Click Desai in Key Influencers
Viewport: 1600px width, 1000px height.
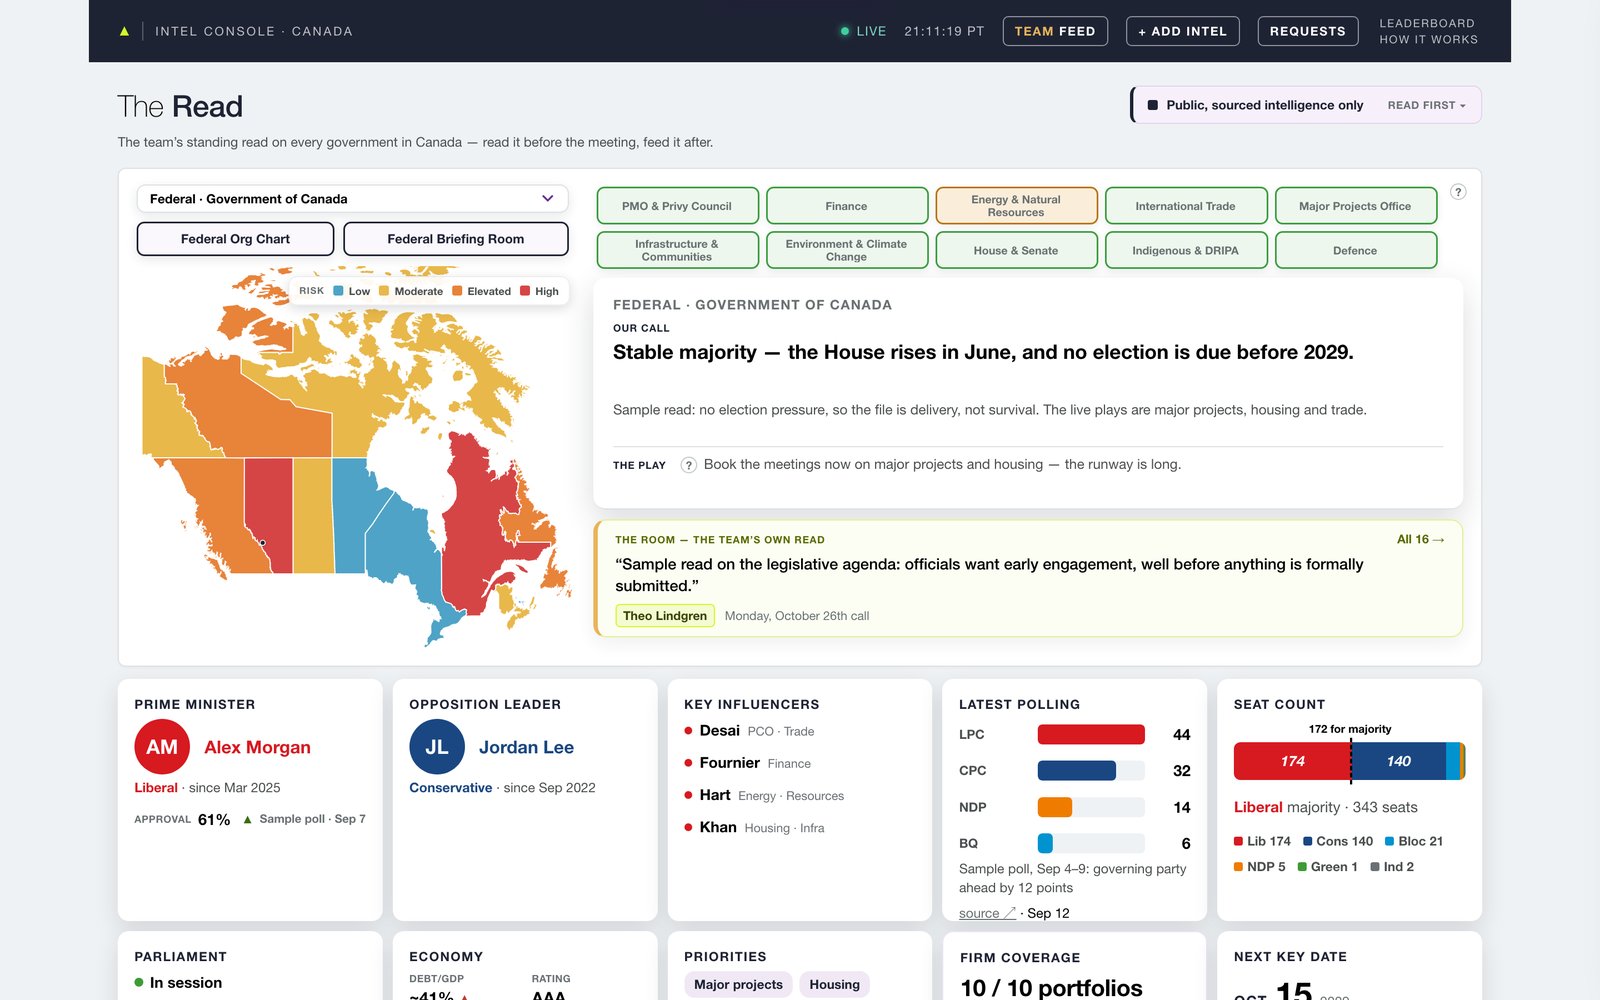pyautogui.click(x=720, y=731)
